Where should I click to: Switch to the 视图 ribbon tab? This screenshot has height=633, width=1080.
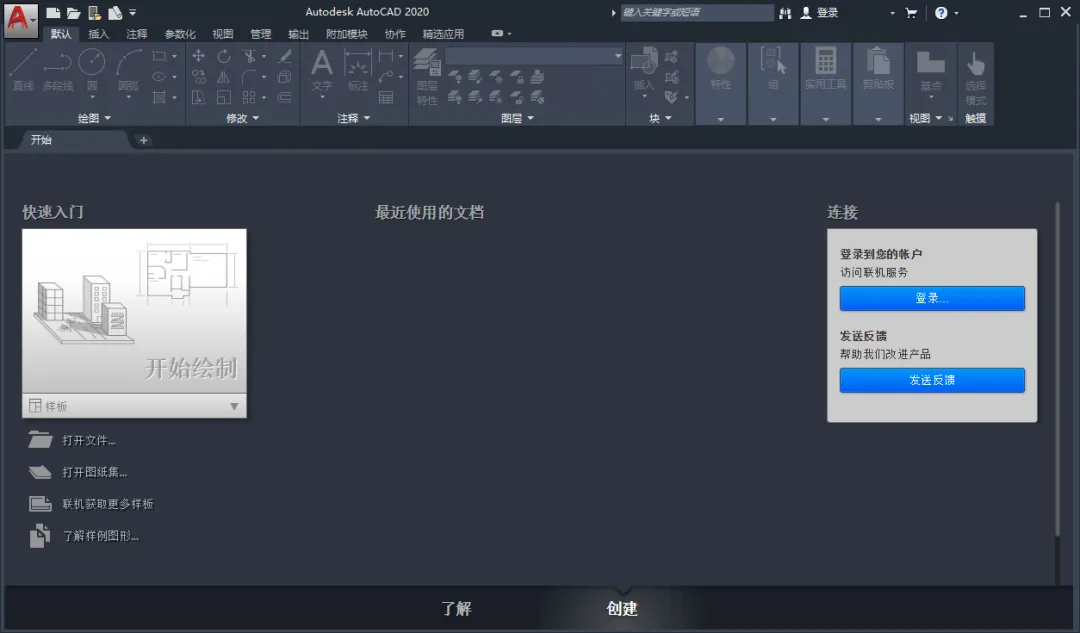click(x=222, y=34)
